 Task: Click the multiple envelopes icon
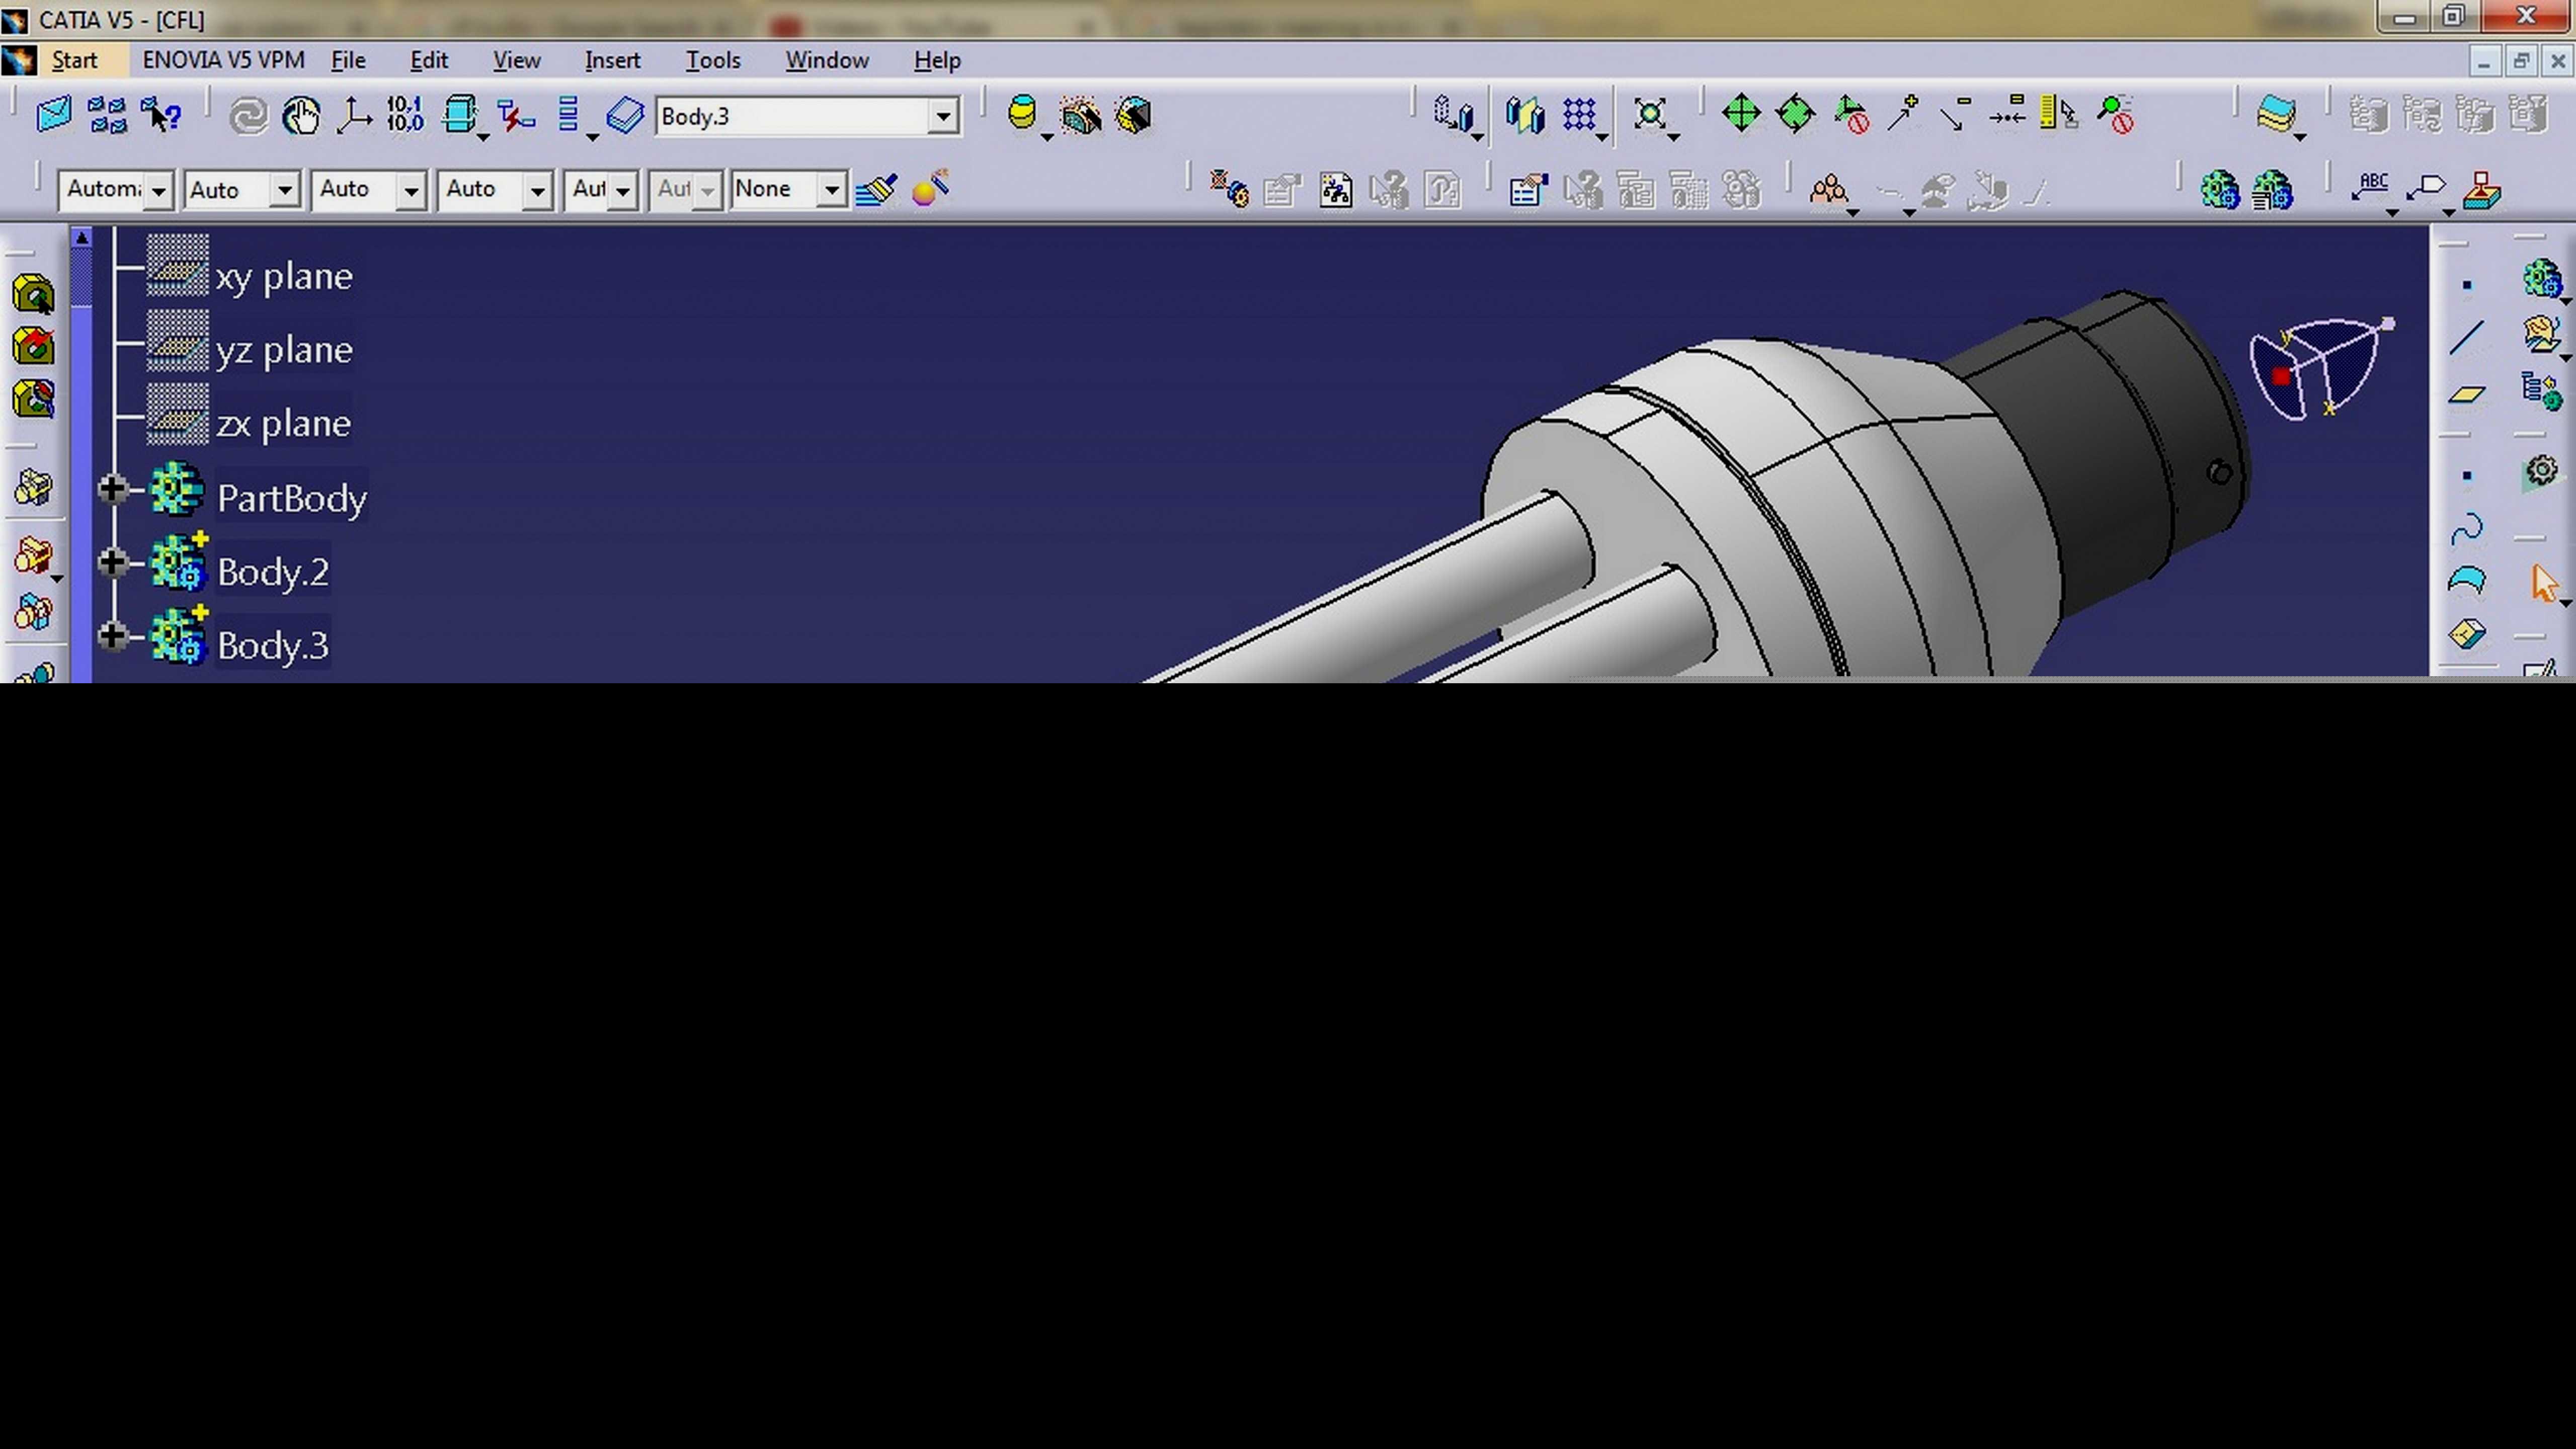click(107, 115)
